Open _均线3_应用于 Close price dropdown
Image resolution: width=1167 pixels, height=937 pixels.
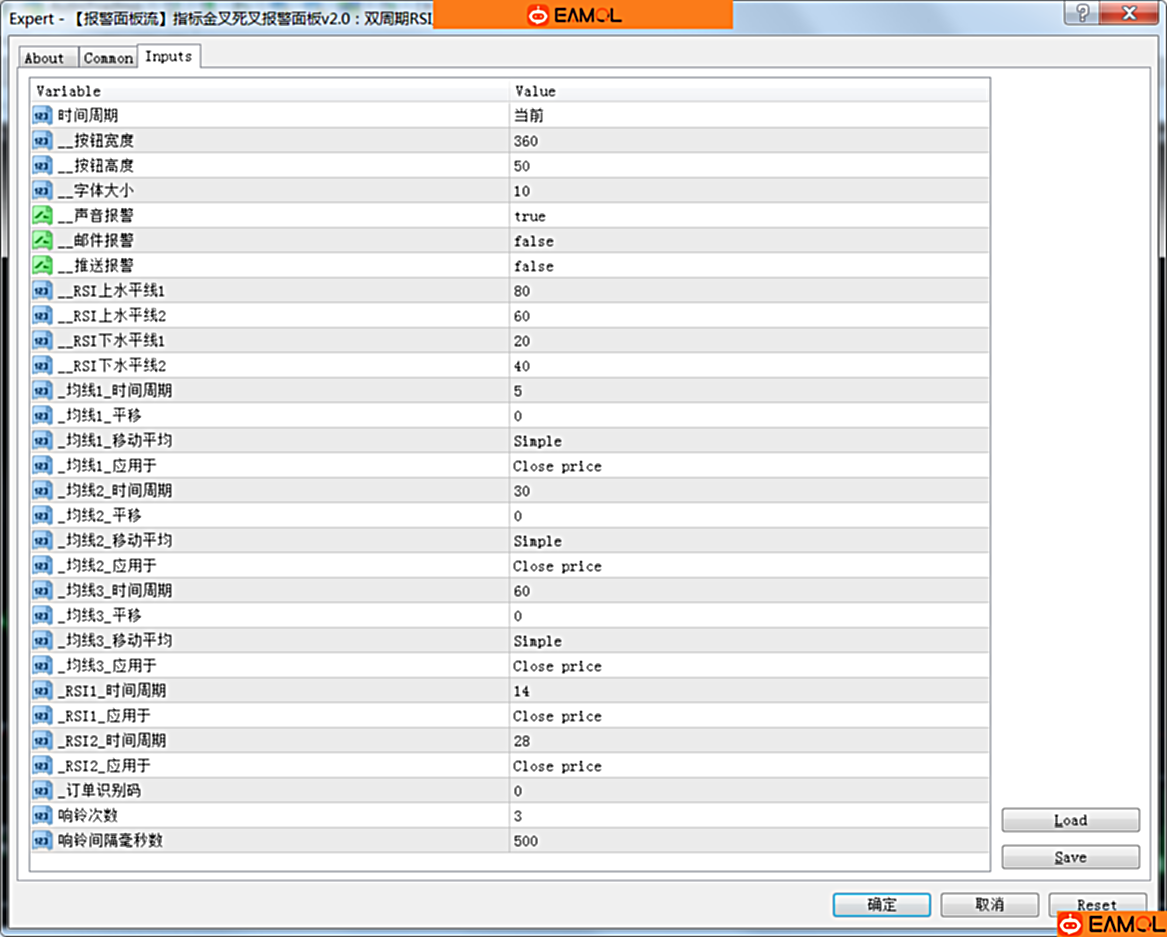coord(749,666)
